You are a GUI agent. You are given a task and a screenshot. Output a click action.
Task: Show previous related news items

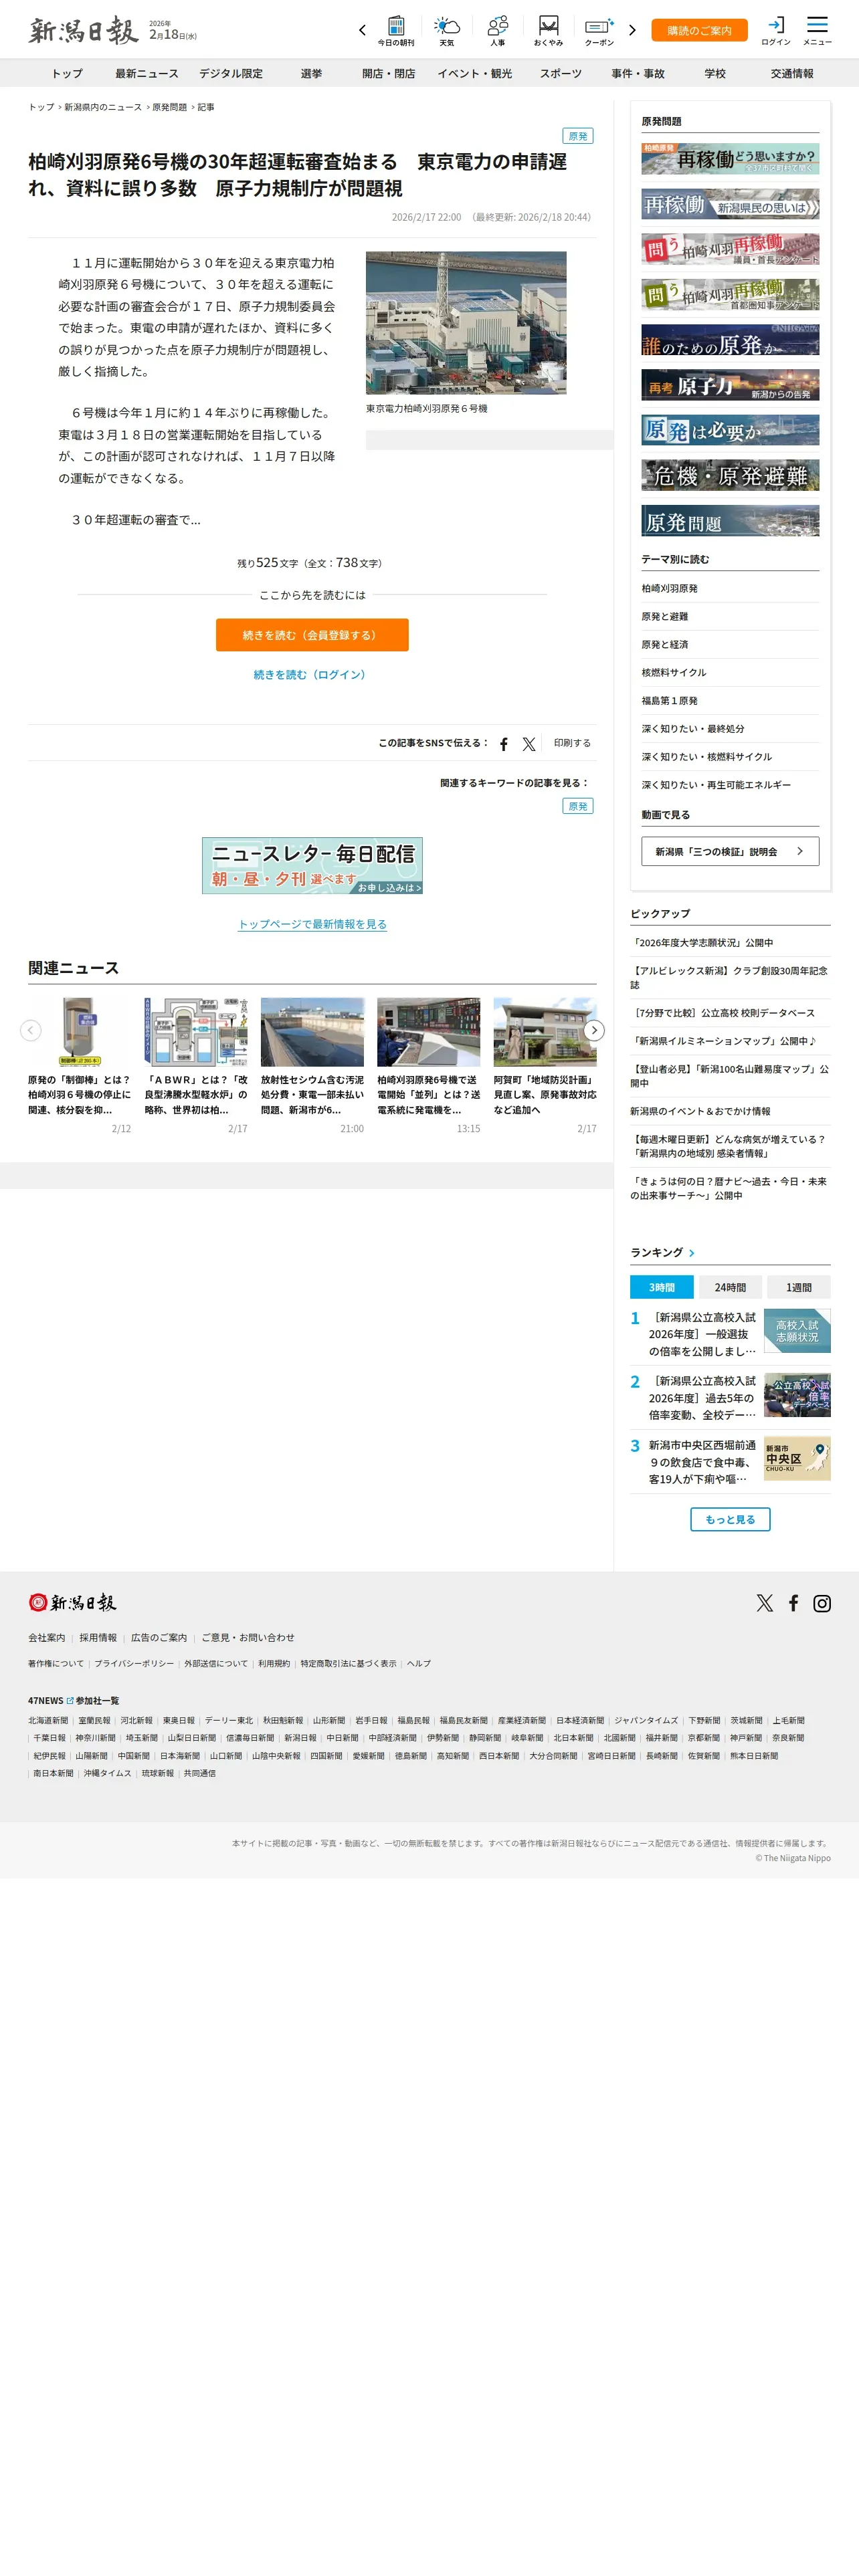(x=31, y=1030)
